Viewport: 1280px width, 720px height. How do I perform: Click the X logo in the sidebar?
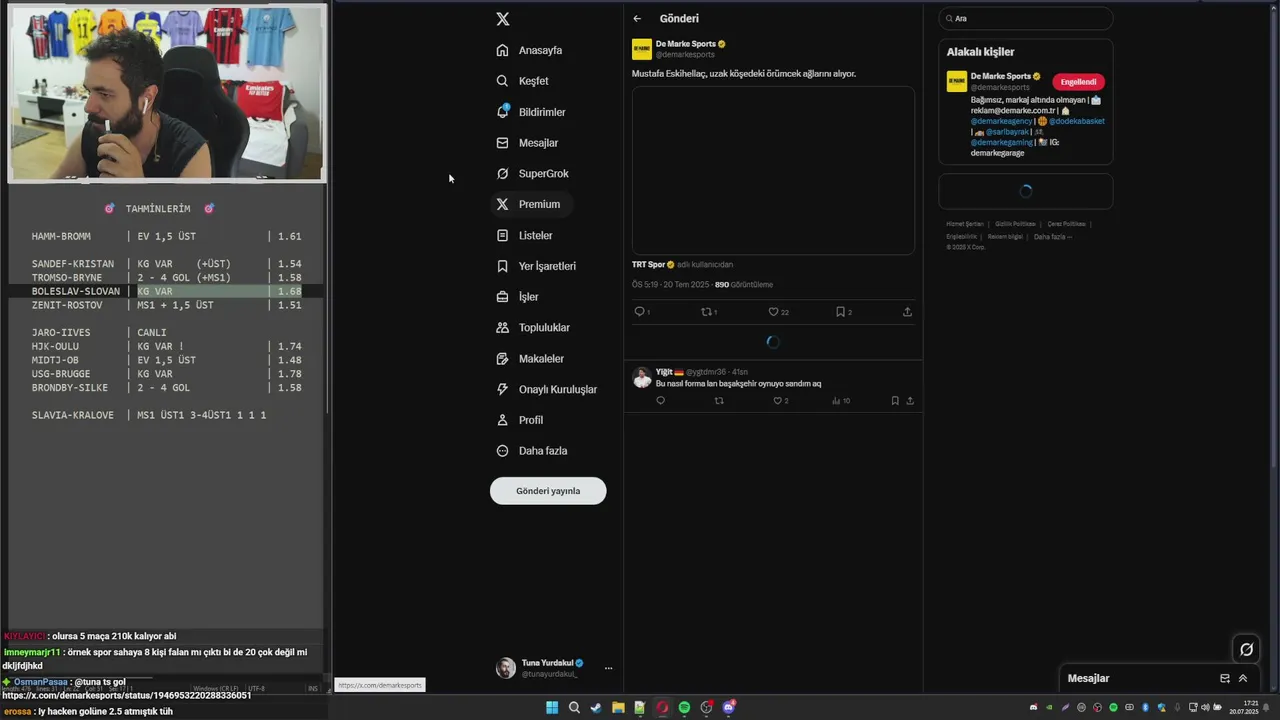[x=503, y=19]
